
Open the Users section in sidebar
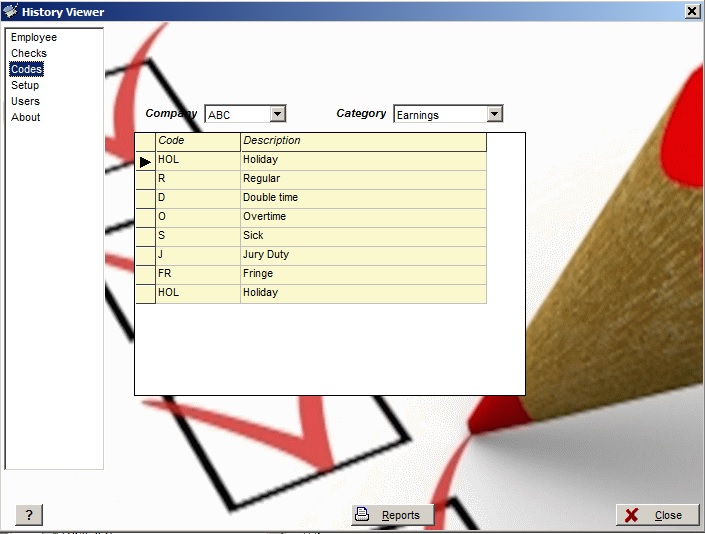point(25,101)
